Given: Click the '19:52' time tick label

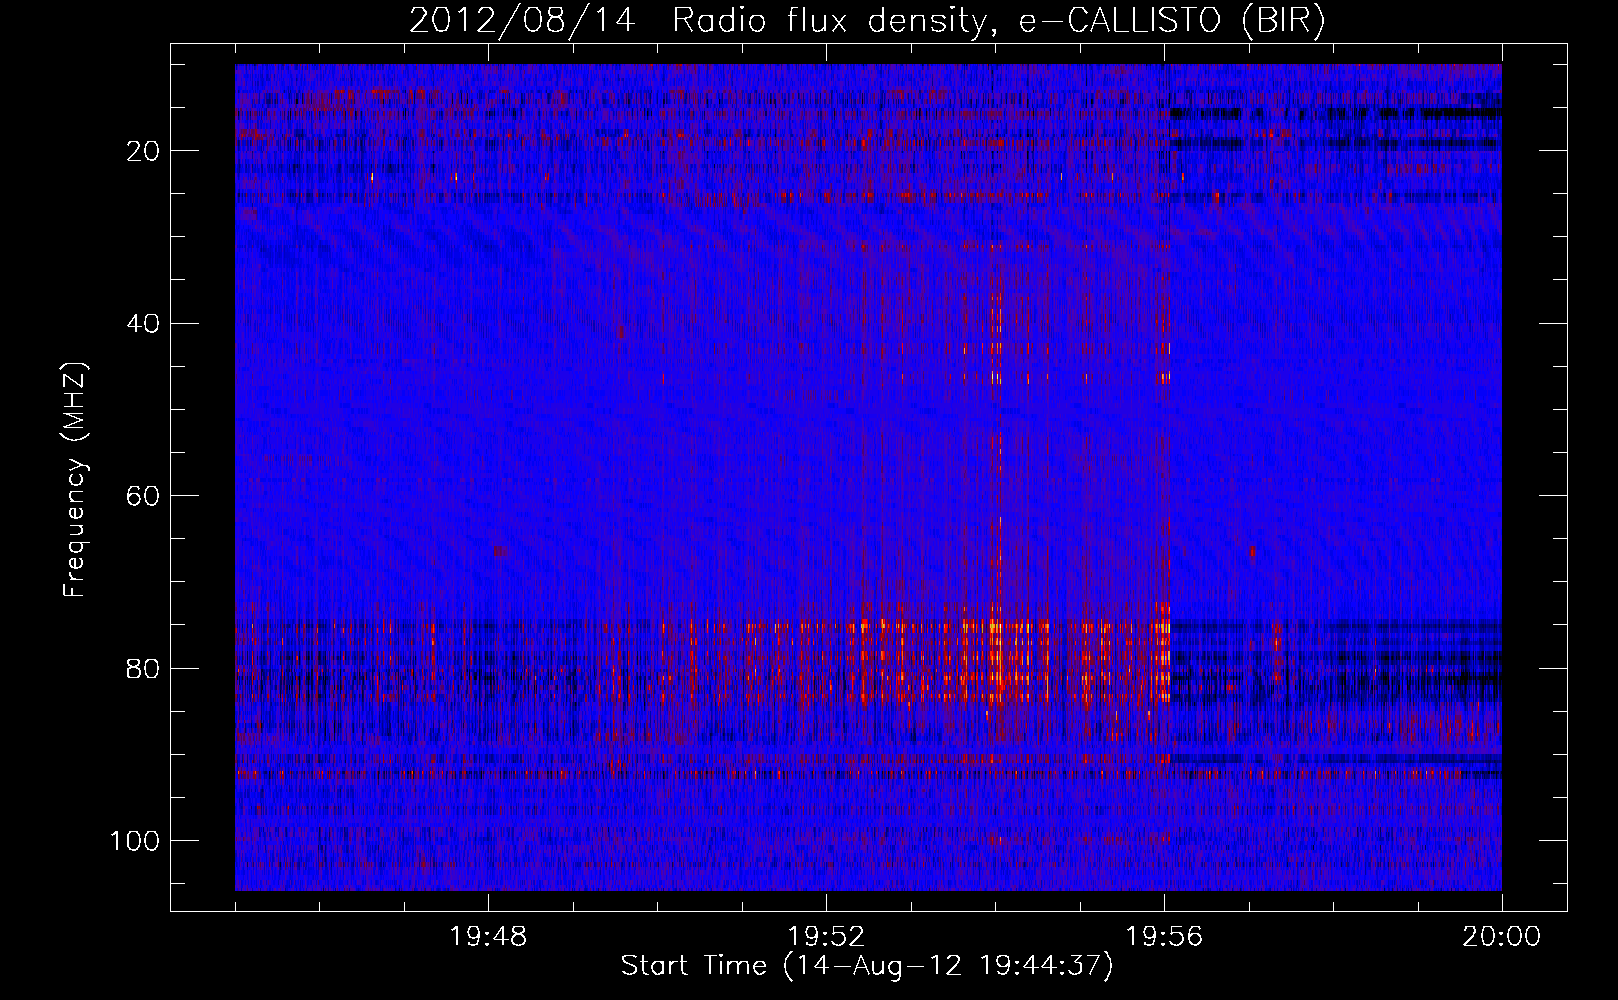Looking at the screenshot, I should pos(826,937).
